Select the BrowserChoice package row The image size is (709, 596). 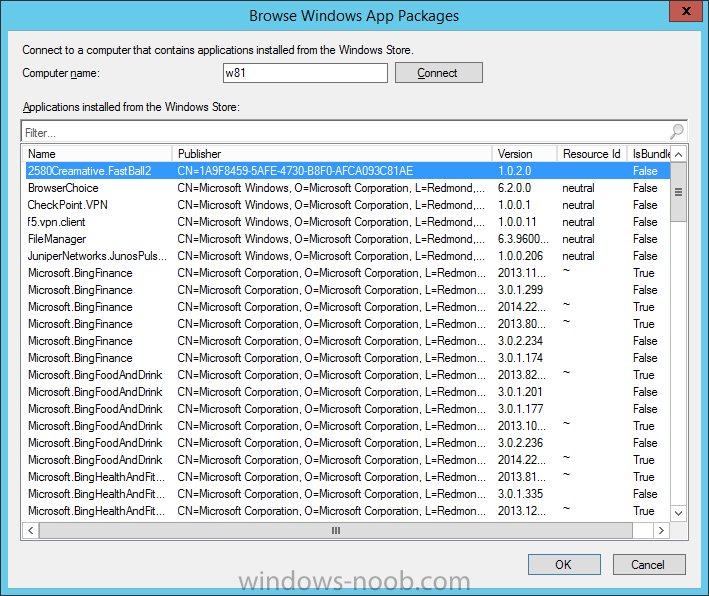click(x=347, y=188)
